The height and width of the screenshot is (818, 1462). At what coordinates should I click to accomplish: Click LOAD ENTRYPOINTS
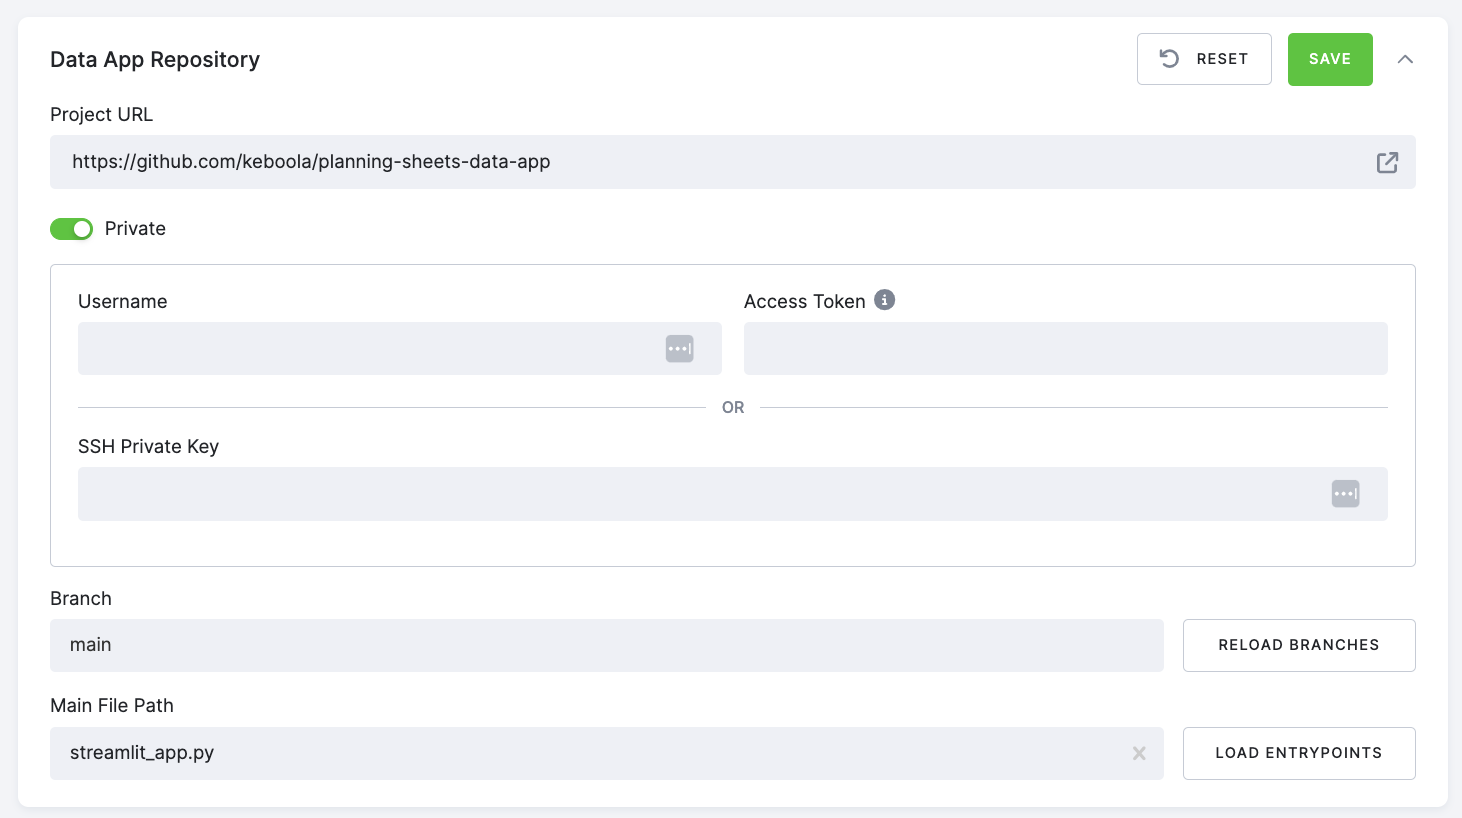1298,753
